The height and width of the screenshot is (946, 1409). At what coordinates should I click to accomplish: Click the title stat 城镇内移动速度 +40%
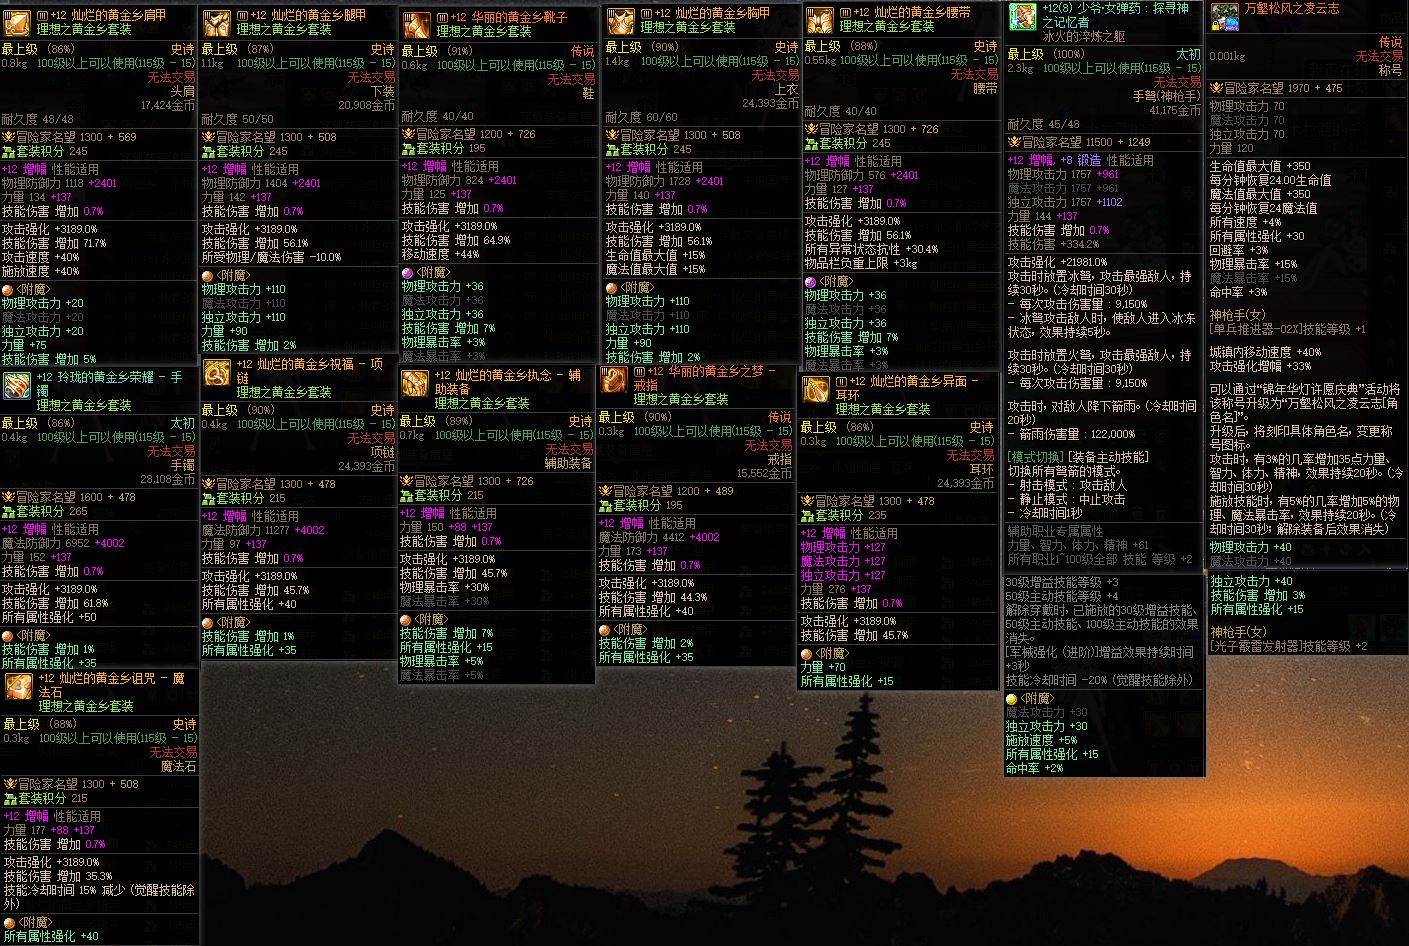pyautogui.click(x=1265, y=352)
